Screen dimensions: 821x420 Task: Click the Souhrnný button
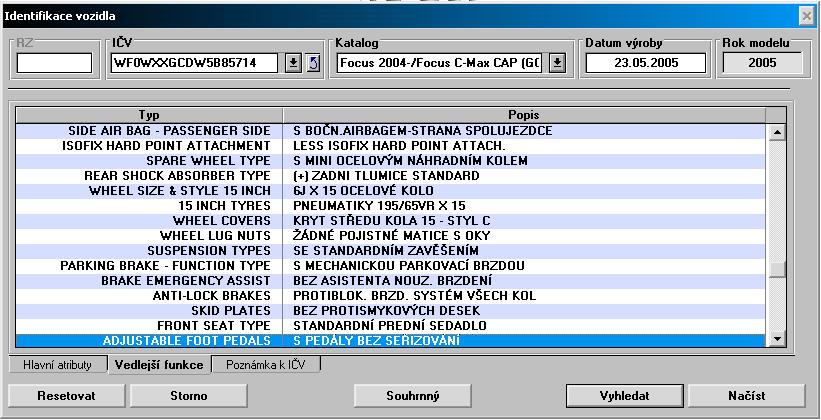413,395
